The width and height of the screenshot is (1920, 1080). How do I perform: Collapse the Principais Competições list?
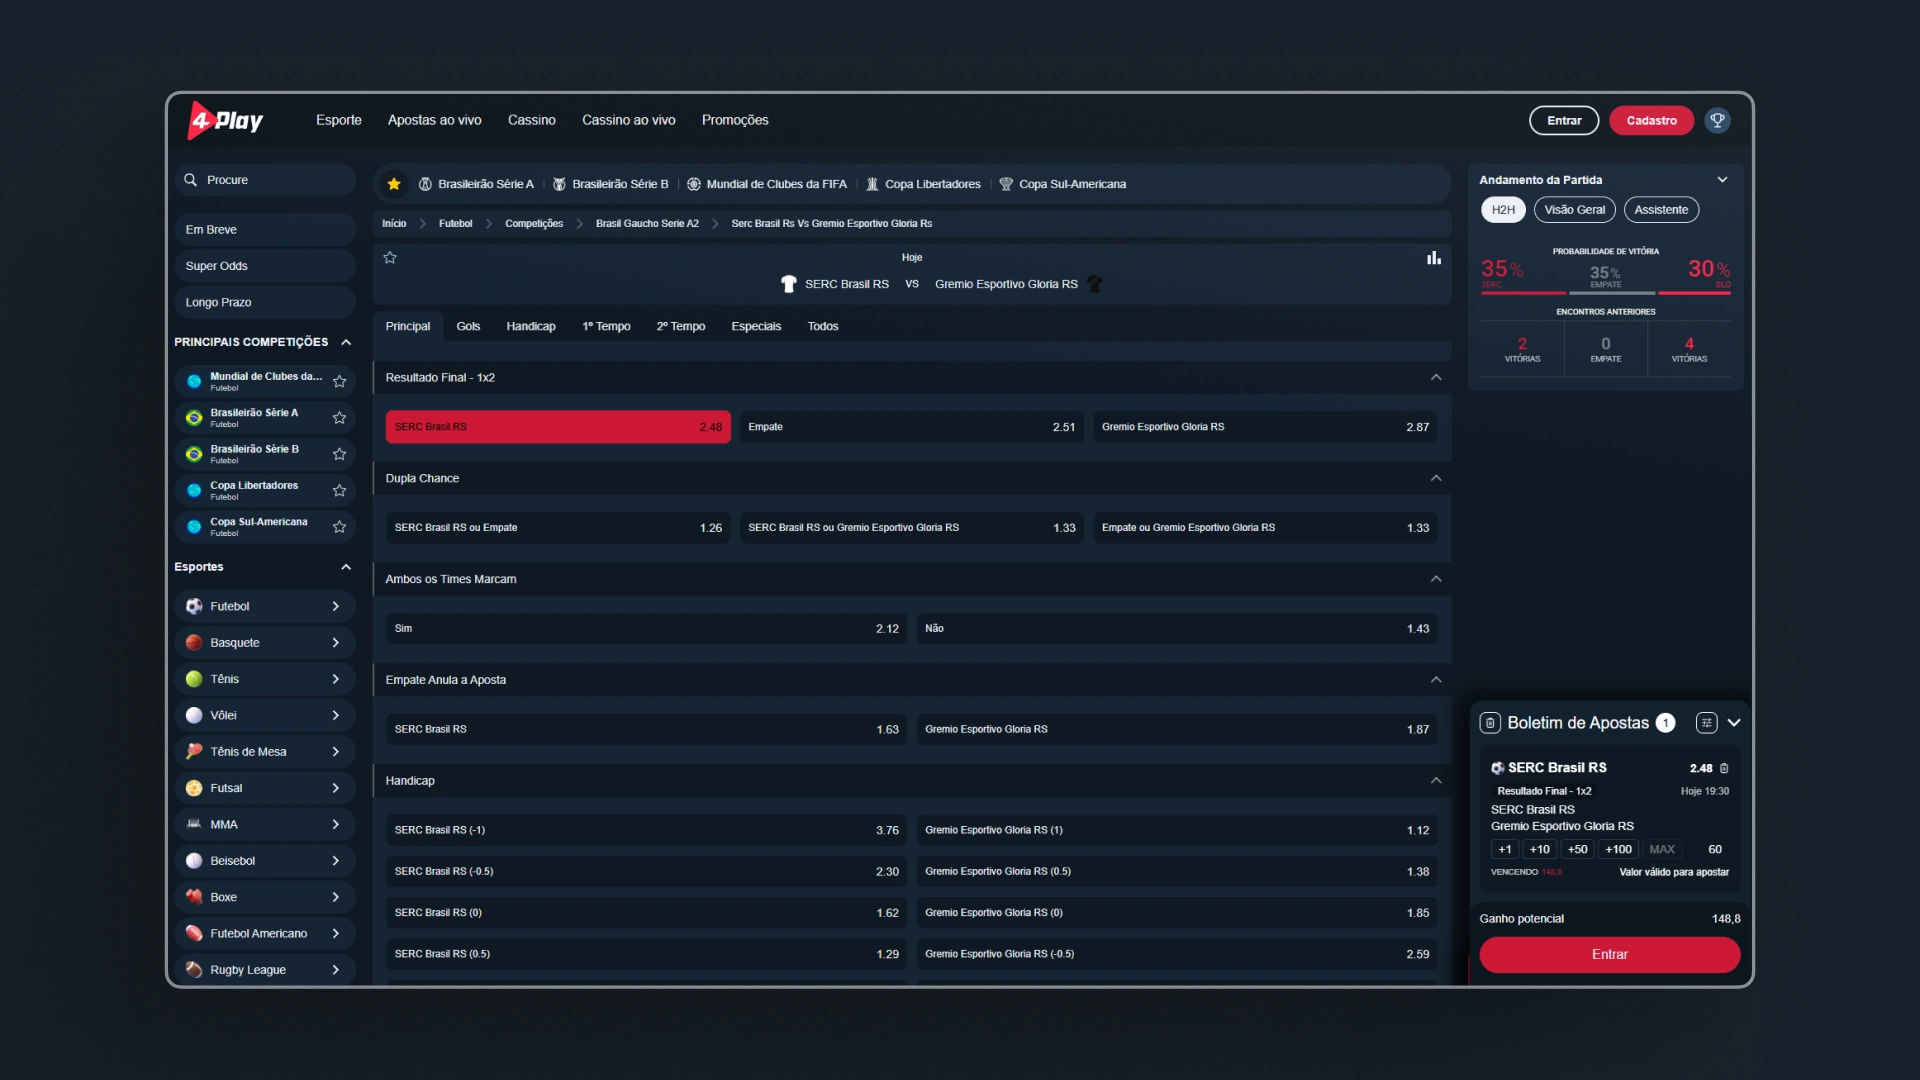click(346, 342)
